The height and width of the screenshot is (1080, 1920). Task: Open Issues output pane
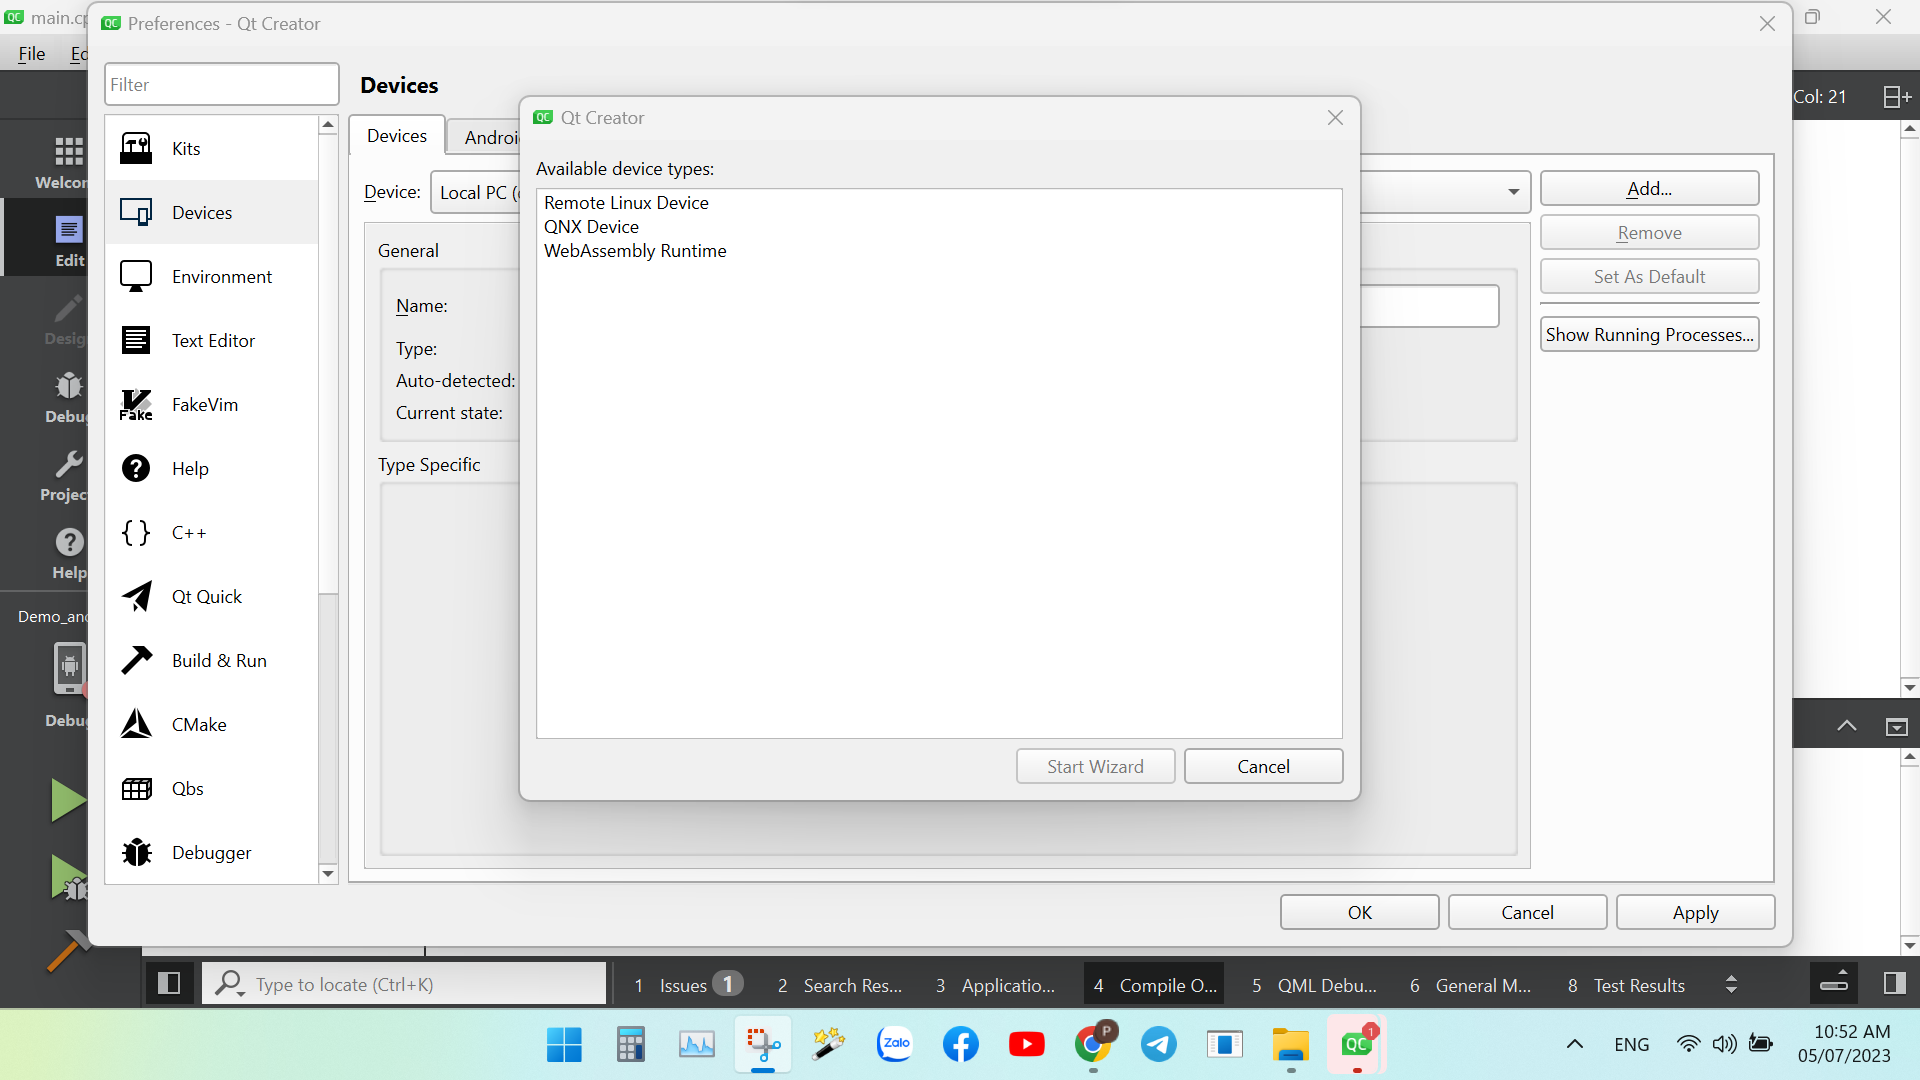(686, 984)
